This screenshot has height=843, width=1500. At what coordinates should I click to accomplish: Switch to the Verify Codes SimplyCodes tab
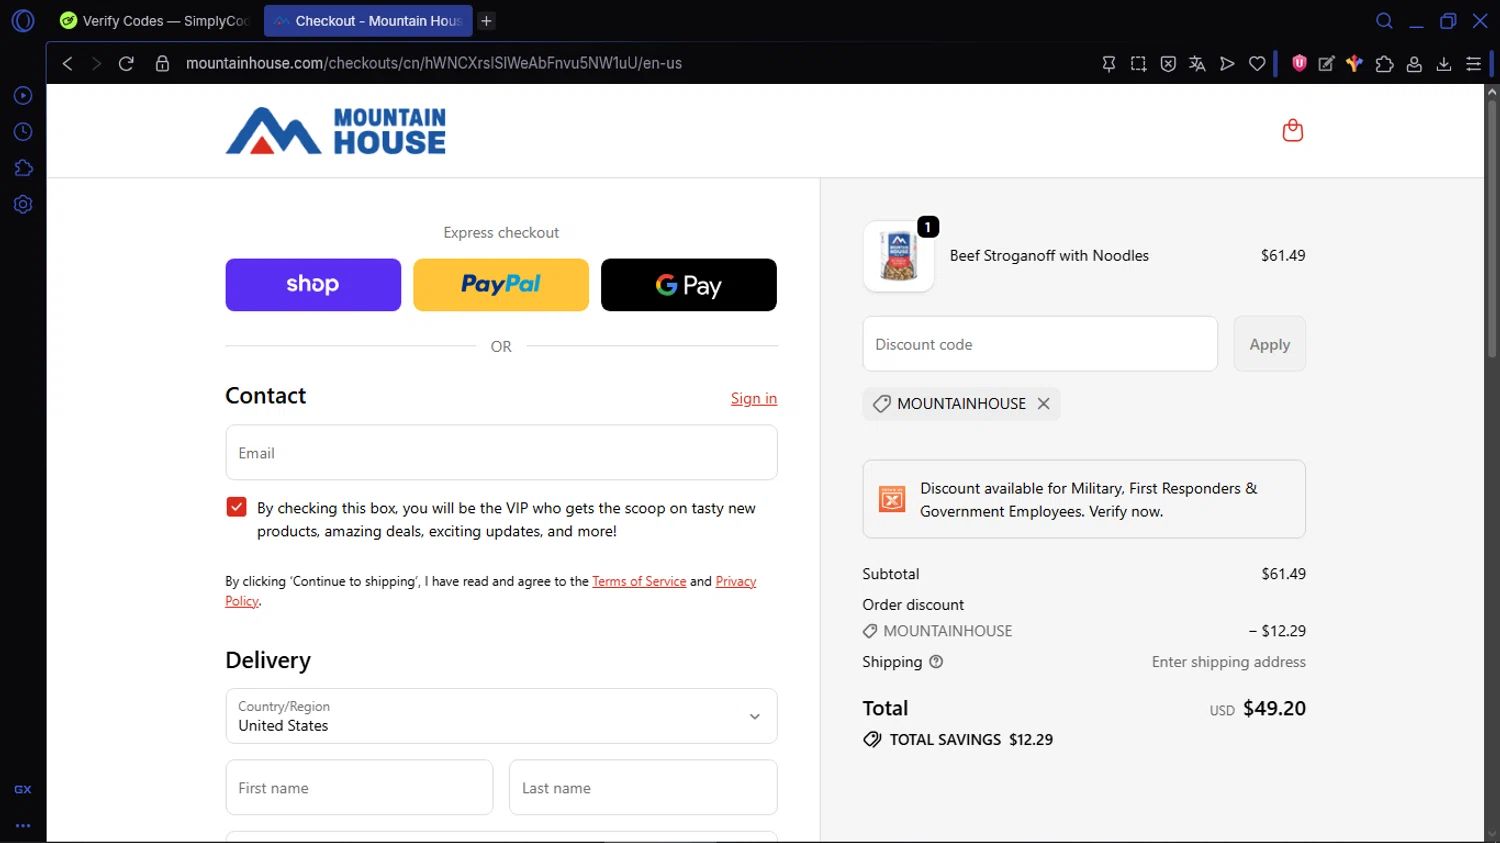[154, 21]
